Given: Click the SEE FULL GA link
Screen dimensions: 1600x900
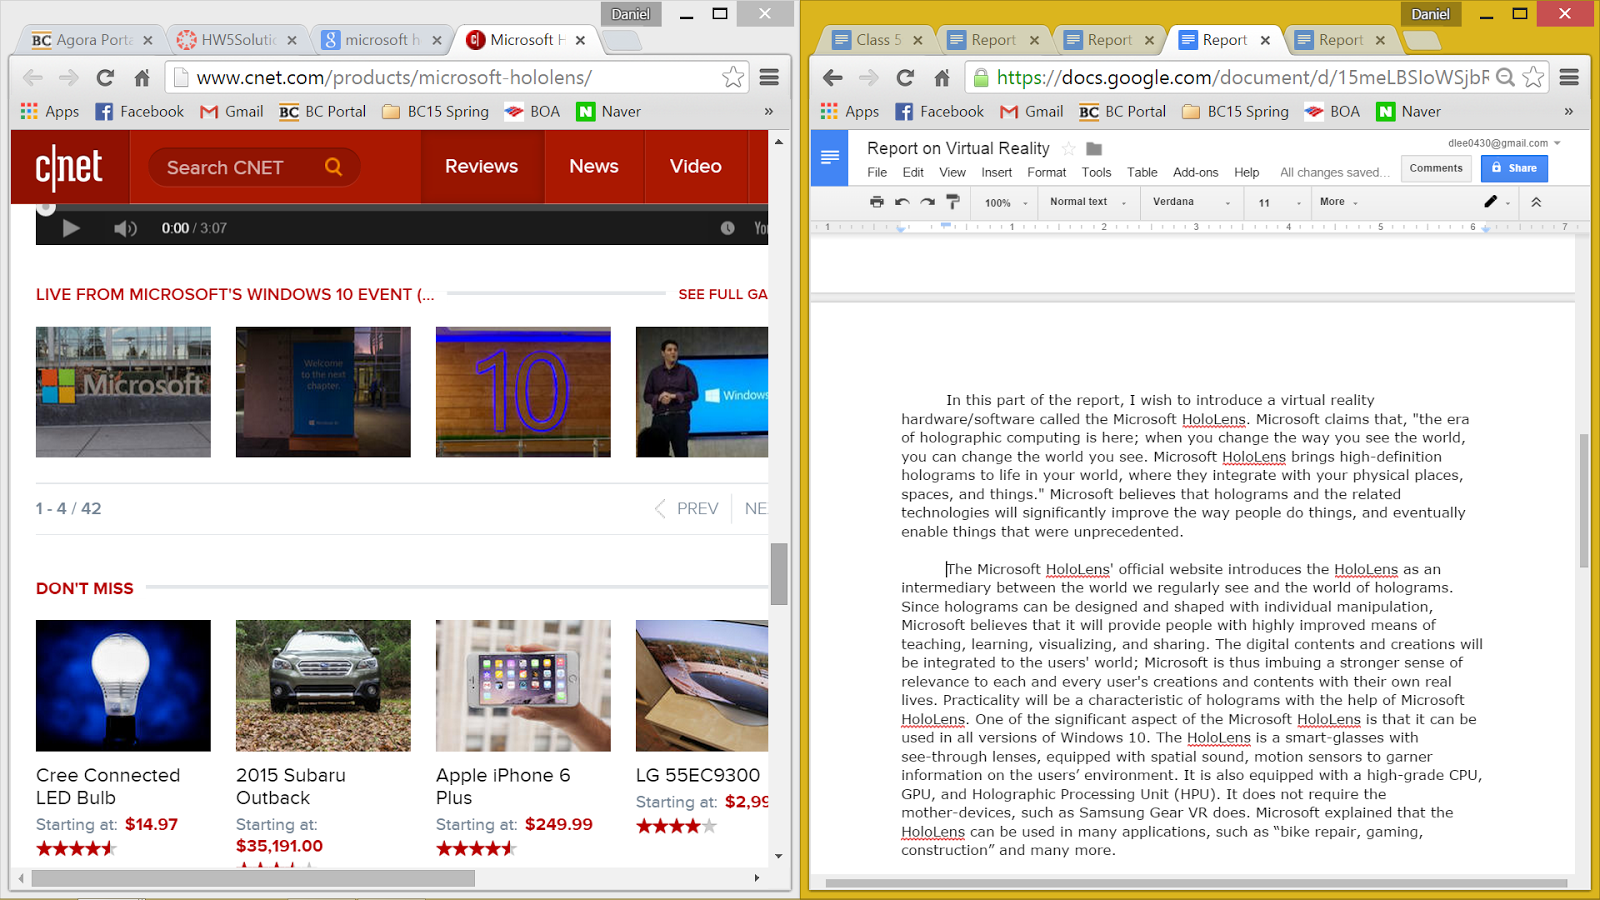Looking at the screenshot, I should pos(723,294).
